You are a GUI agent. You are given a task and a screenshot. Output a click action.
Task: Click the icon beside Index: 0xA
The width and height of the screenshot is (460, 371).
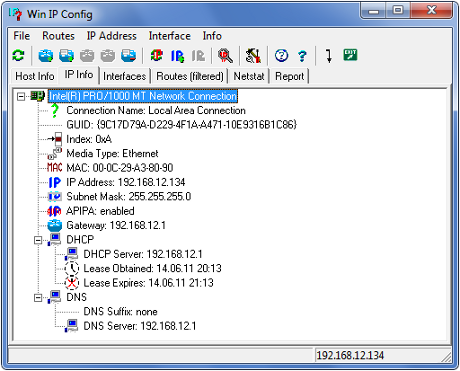55,139
